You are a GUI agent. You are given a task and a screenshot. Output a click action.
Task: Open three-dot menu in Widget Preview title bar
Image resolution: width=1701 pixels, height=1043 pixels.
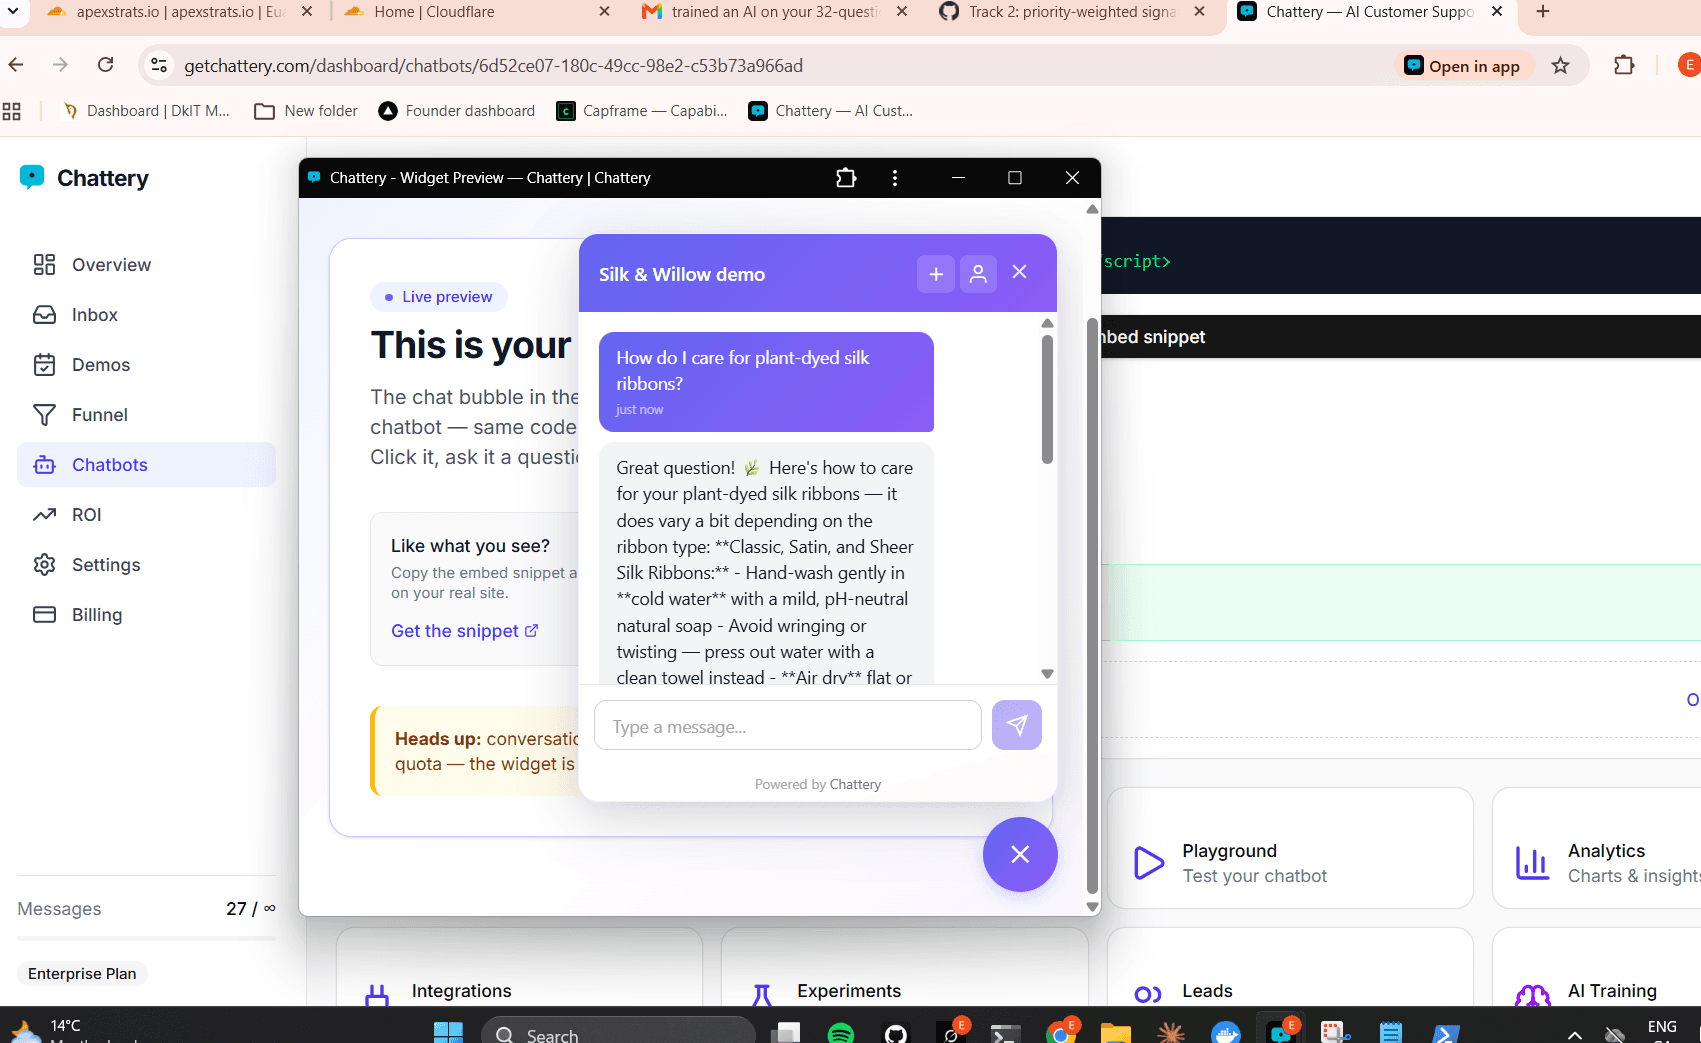click(895, 178)
